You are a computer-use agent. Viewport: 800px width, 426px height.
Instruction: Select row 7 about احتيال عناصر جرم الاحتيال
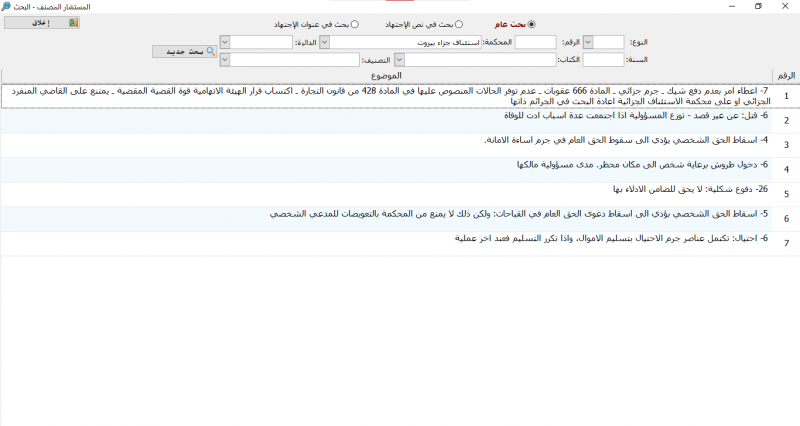pyautogui.click(x=386, y=243)
